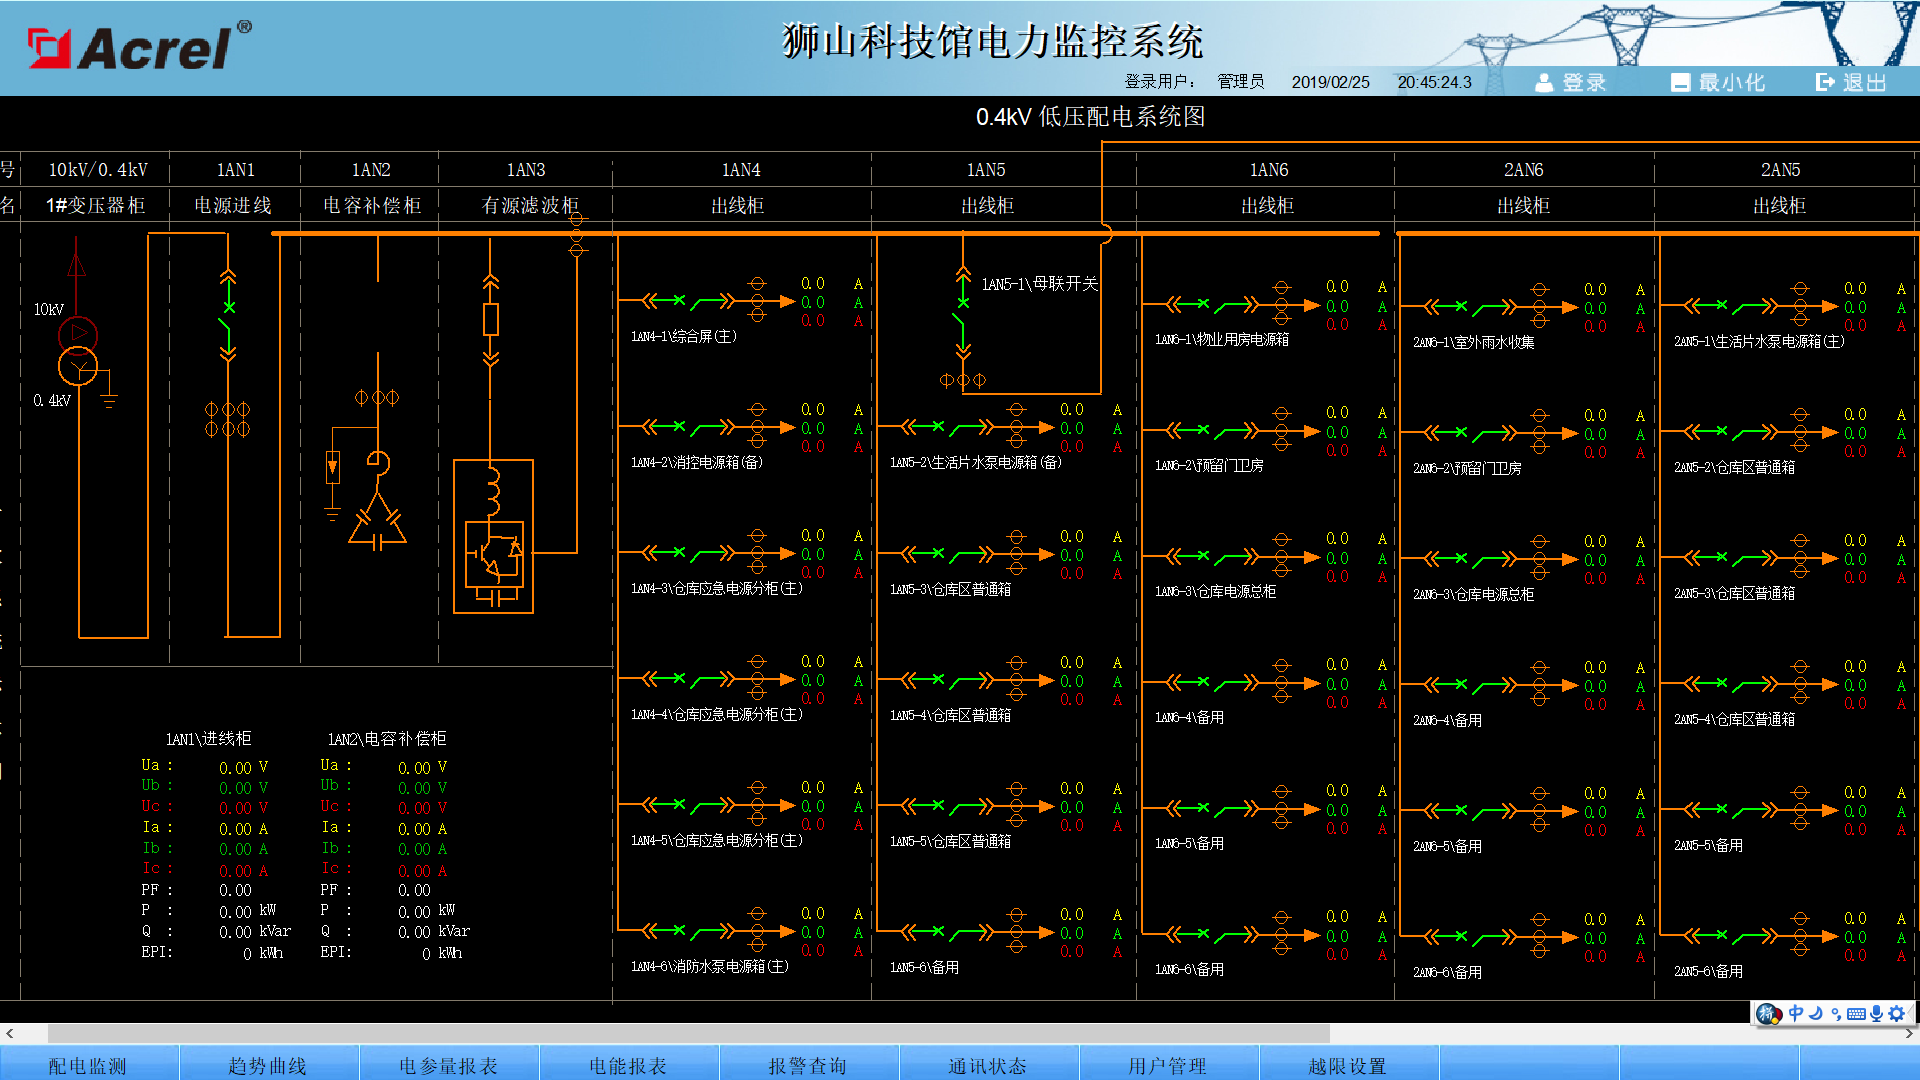
Task: Open the 趋势曲线 tab
Action: (268, 1065)
